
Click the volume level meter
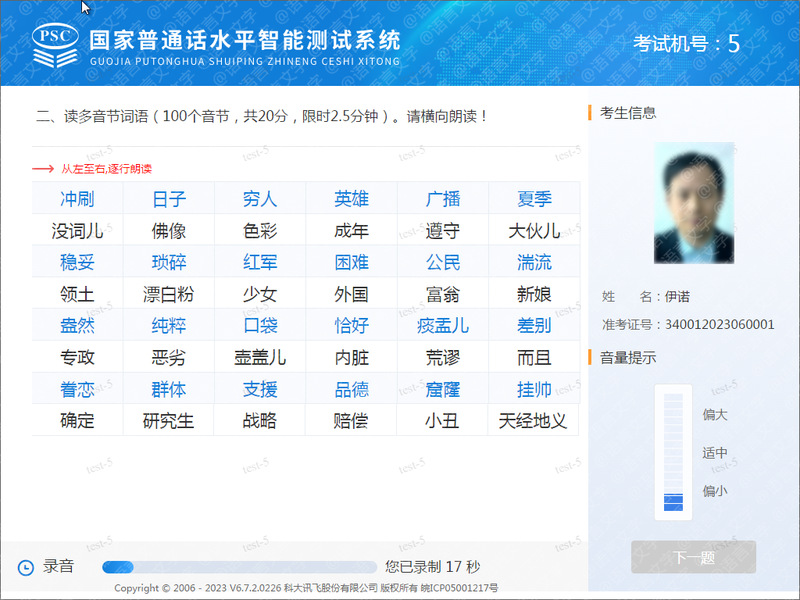pyautogui.click(x=673, y=452)
